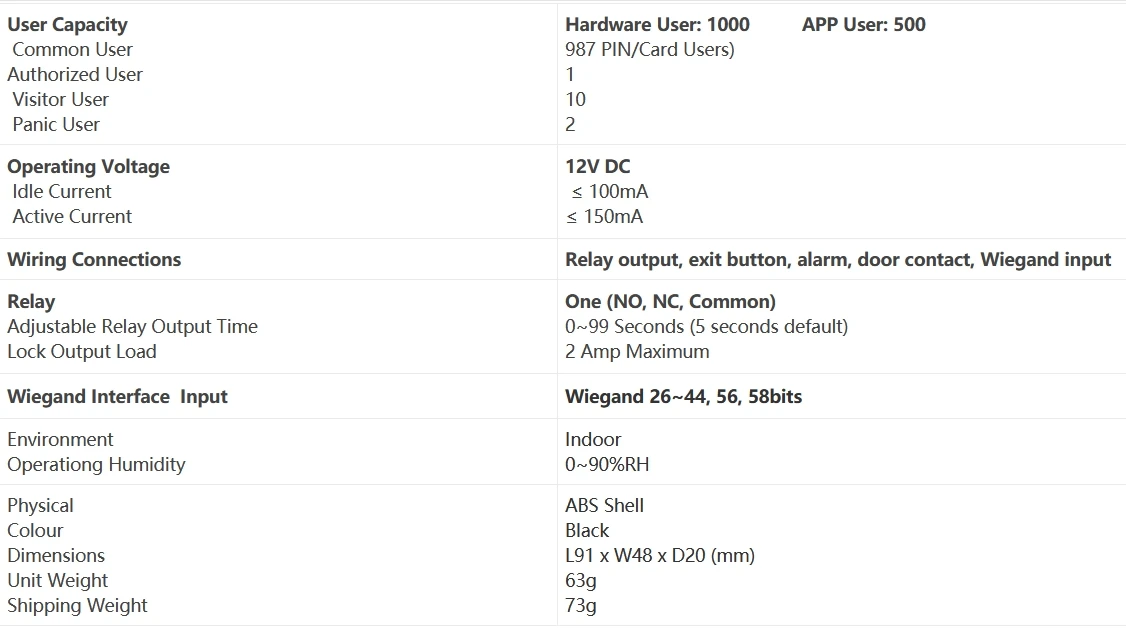Click "One (NO, NC, Common)" relay value
This screenshot has width=1126, height=637.
coord(670,301)
